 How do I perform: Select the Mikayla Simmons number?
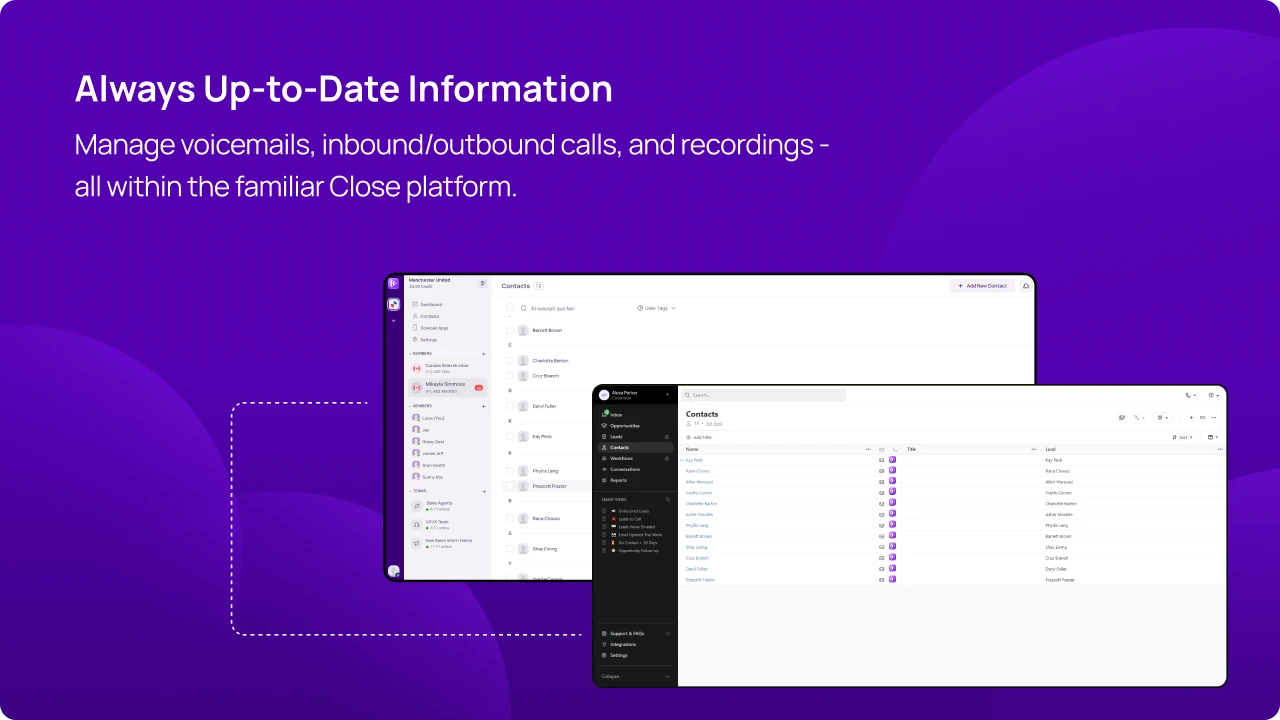point(447,387)
